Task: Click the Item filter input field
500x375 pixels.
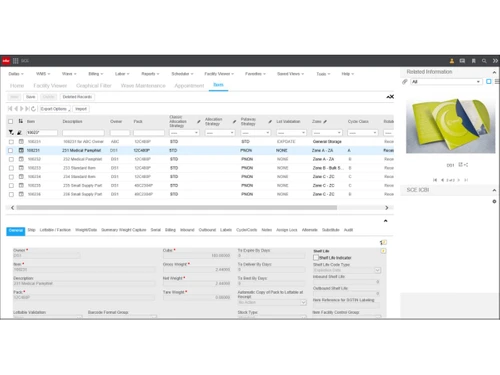Action: [42, 133]
